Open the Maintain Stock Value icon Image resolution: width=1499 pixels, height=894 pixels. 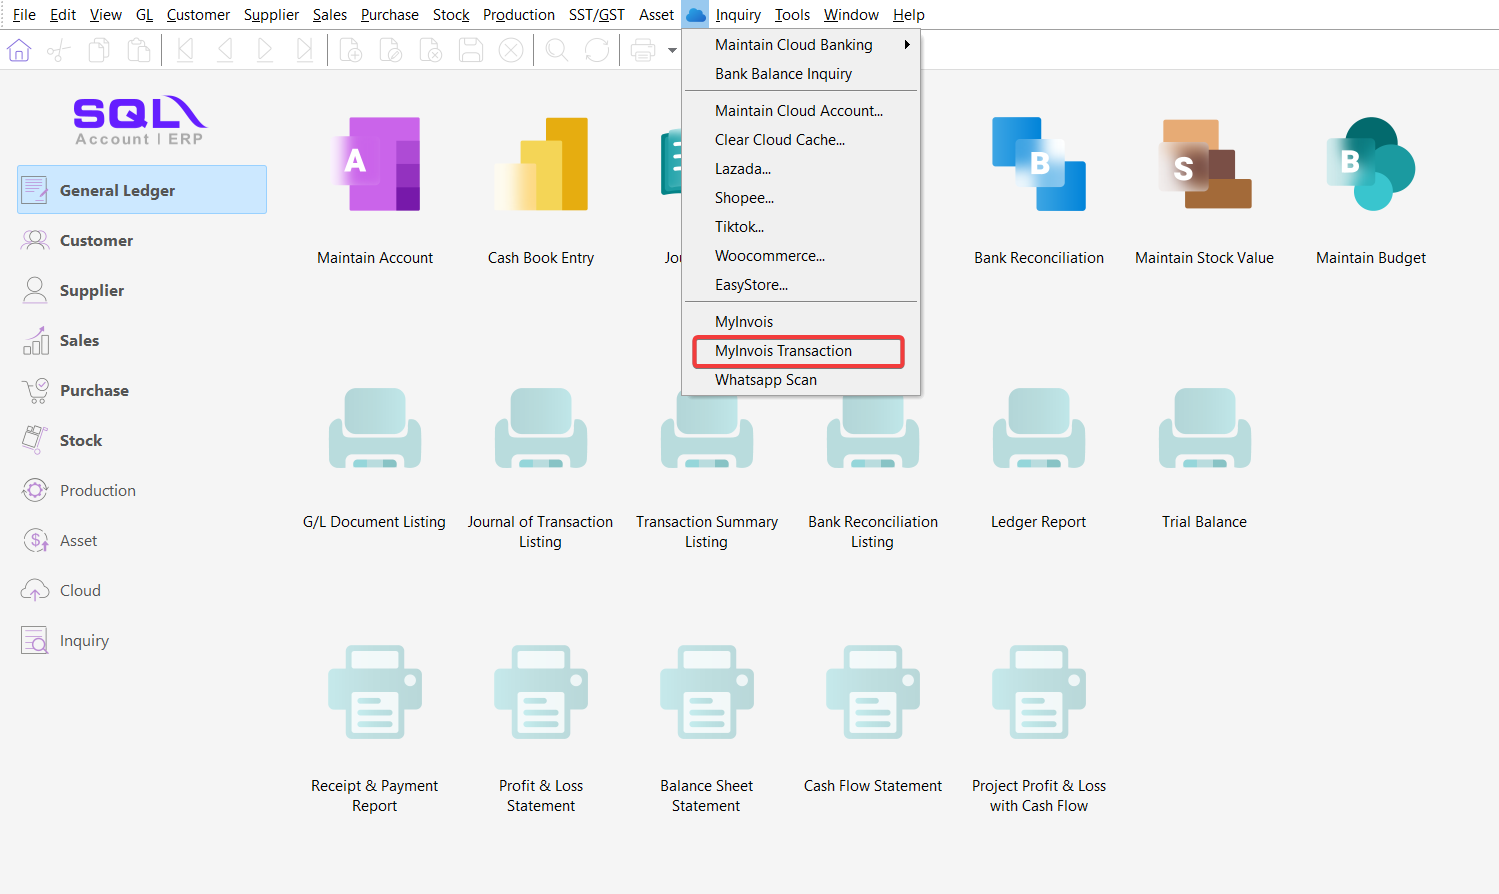coord(1204,165)
